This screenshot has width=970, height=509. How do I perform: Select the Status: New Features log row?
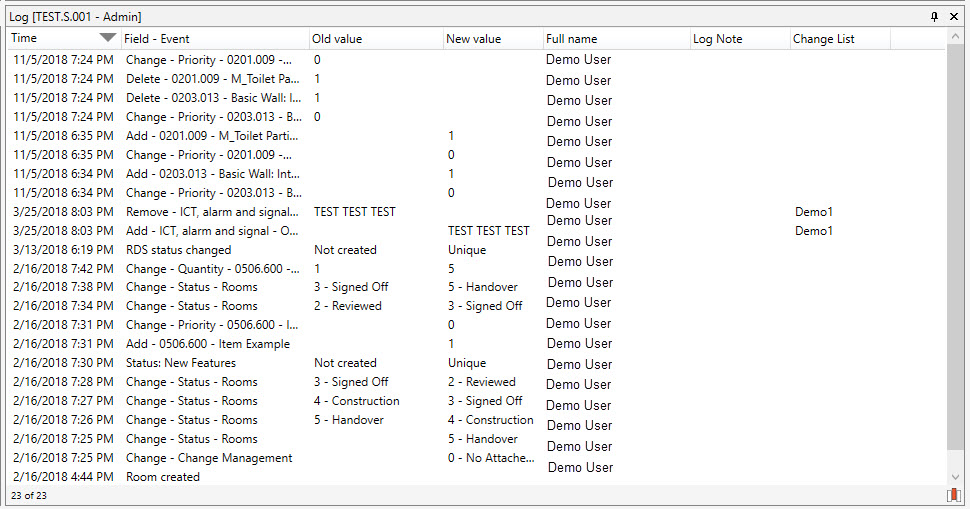[181, 363]
